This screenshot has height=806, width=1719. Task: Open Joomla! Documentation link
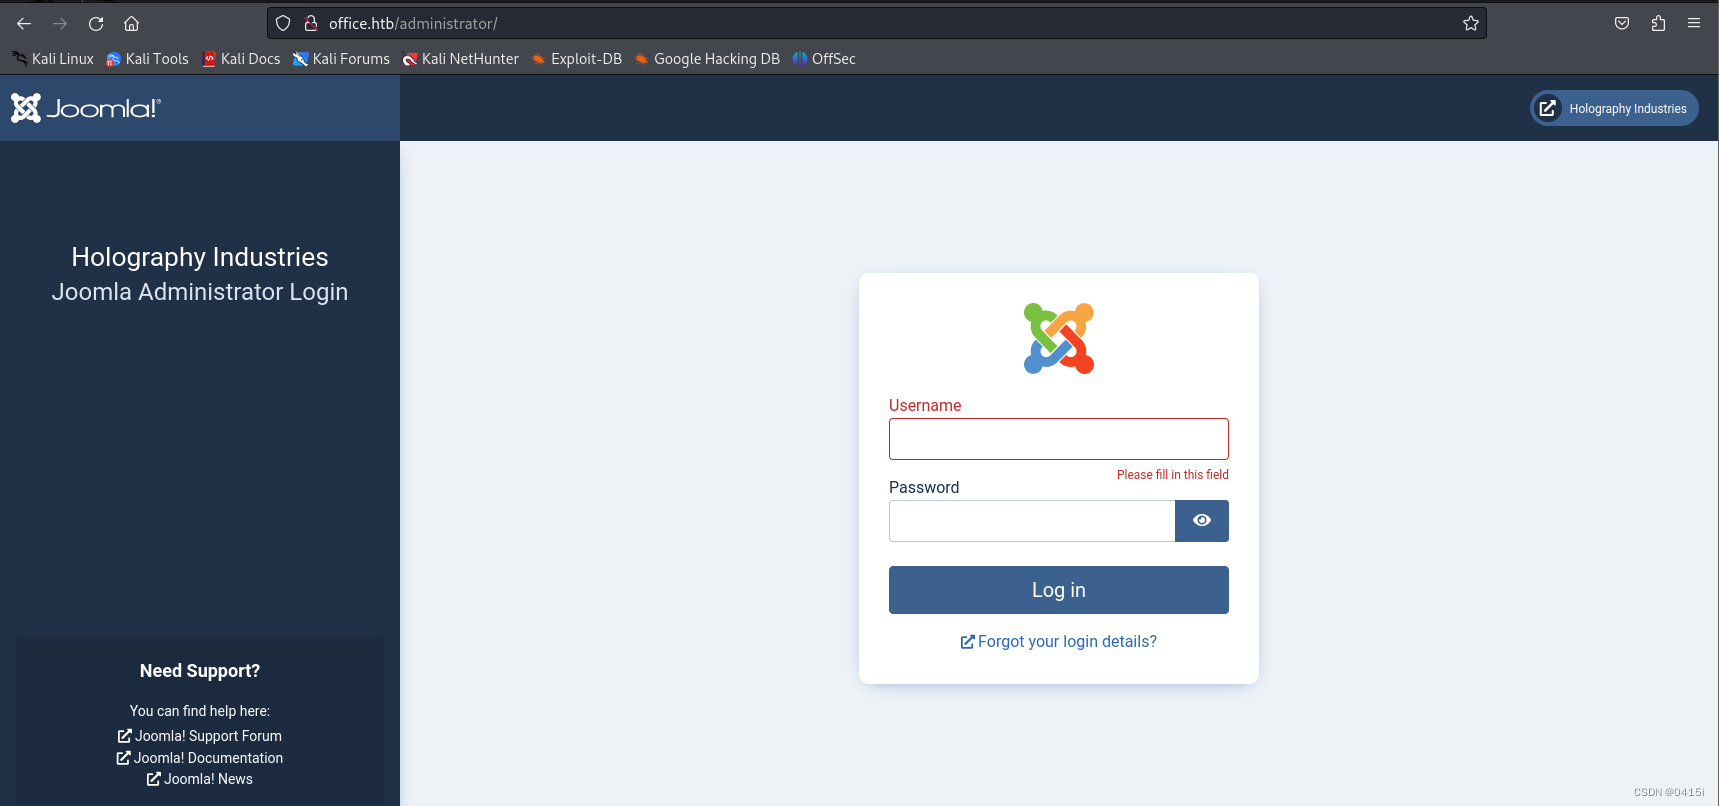tap(200, 758)
